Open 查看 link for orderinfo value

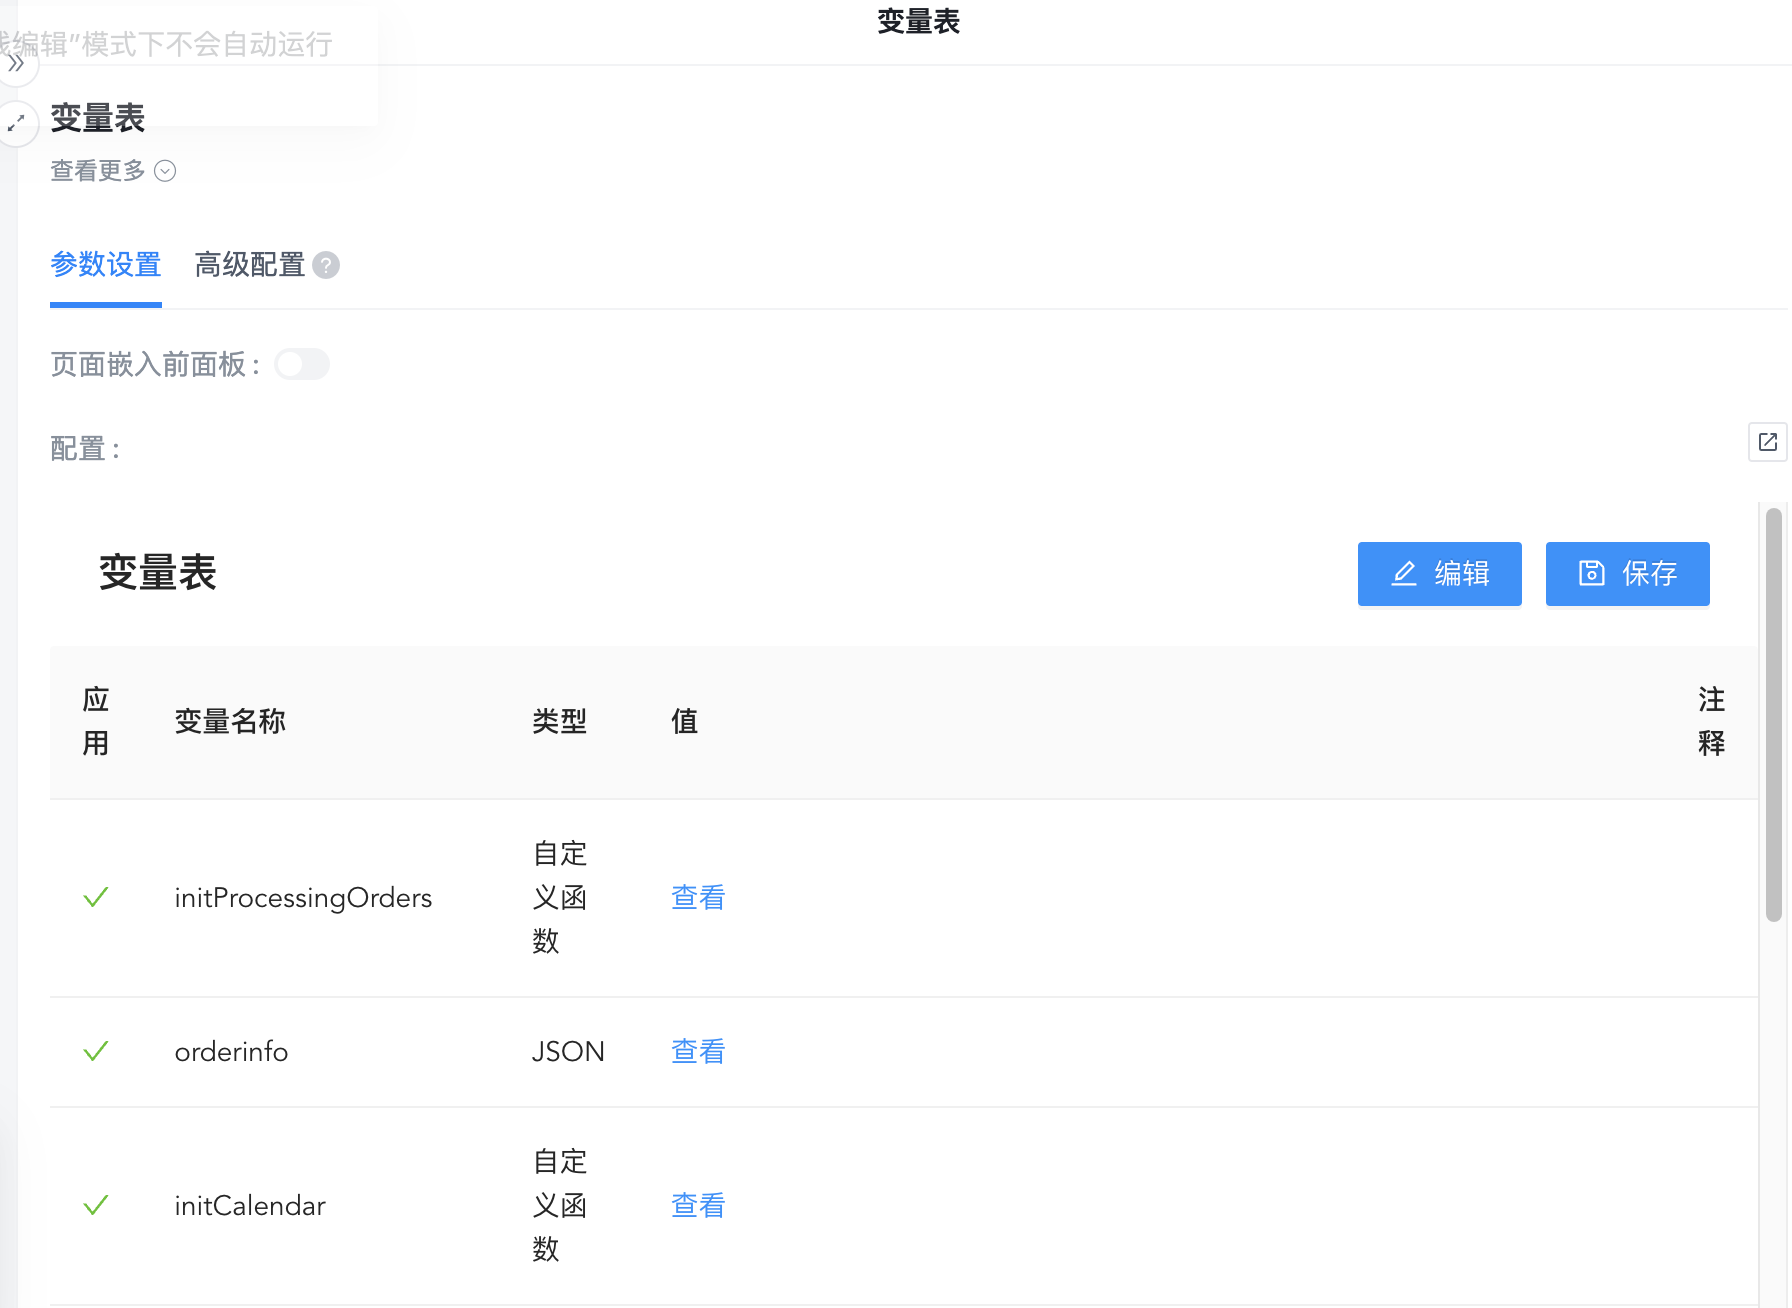pyautogui.click(x=697, y=1051)
